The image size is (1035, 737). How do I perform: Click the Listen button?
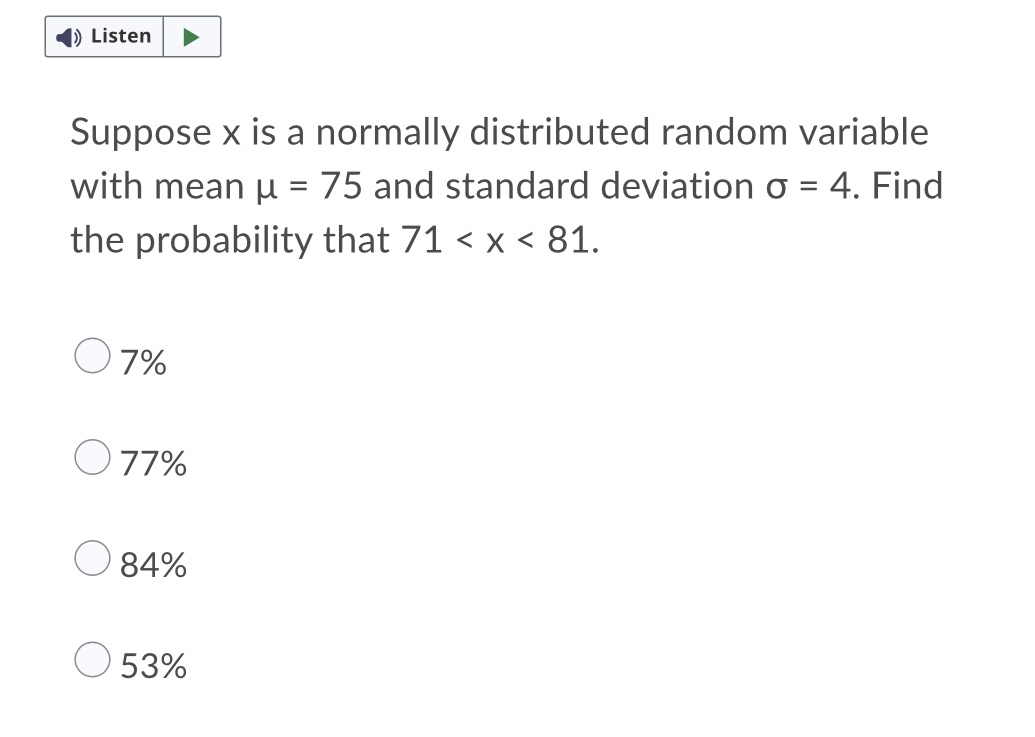(x=103, y=36)
